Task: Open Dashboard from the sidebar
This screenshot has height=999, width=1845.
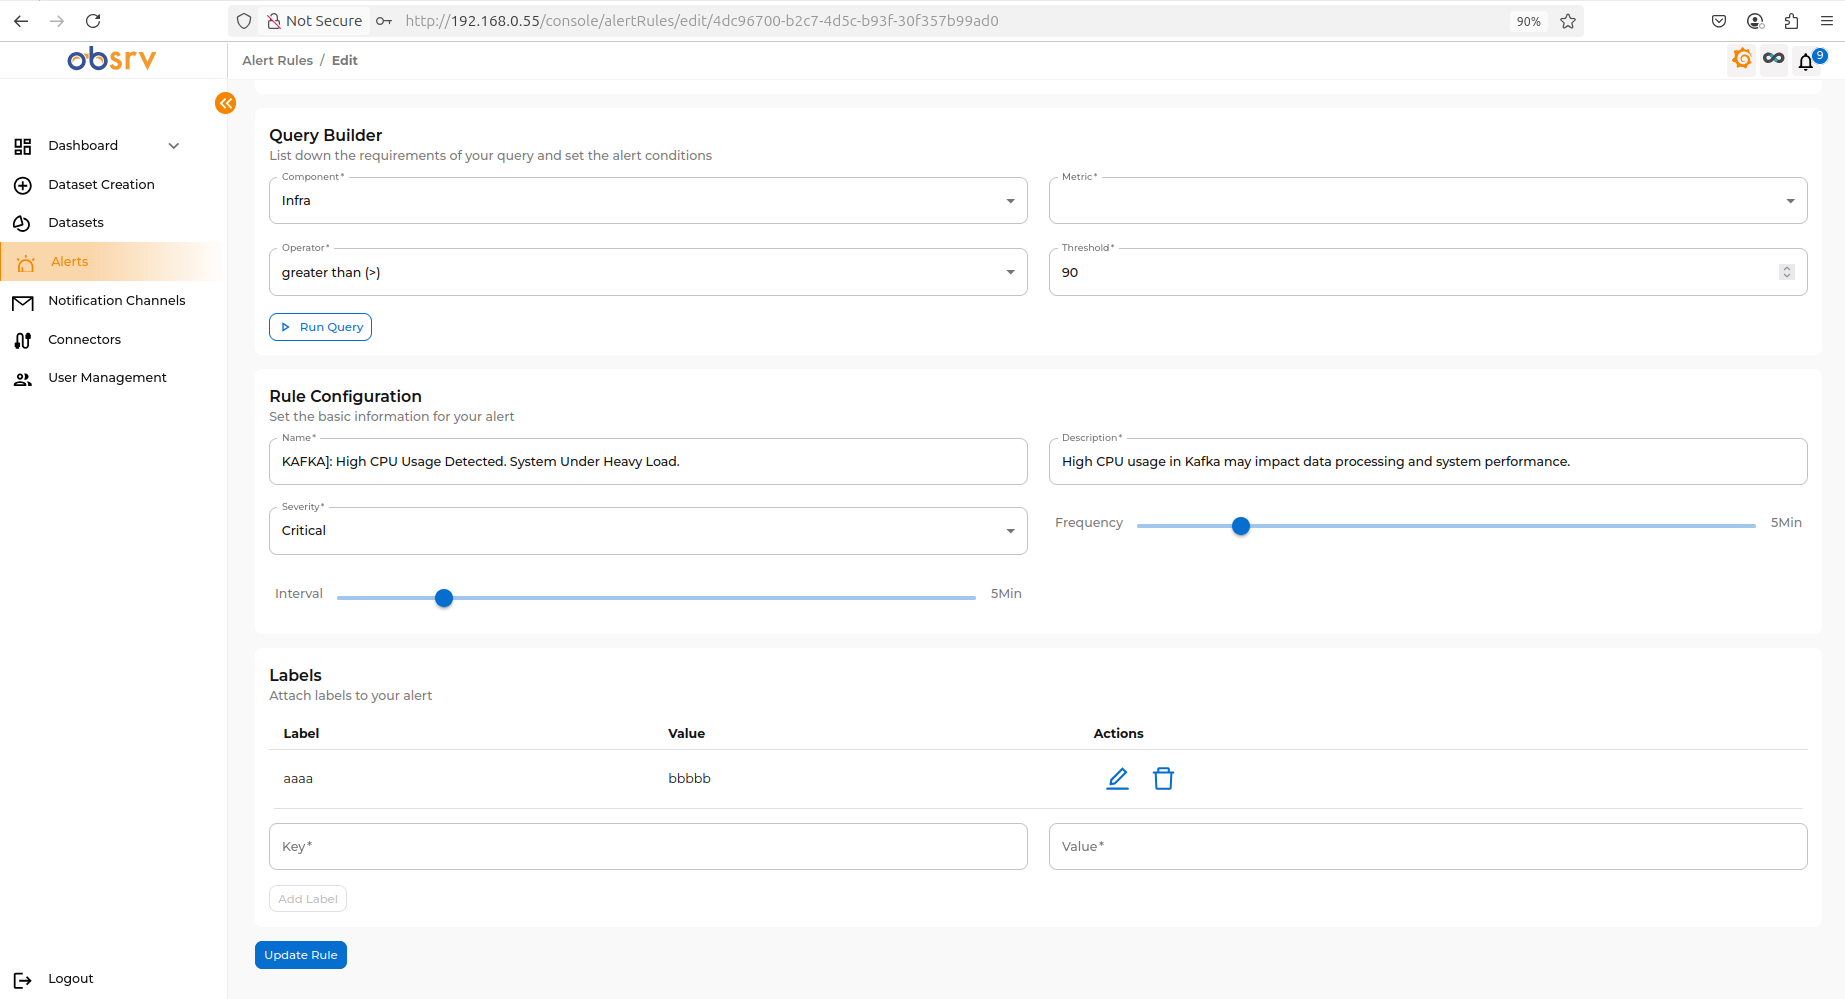Action: coord(83,146)
